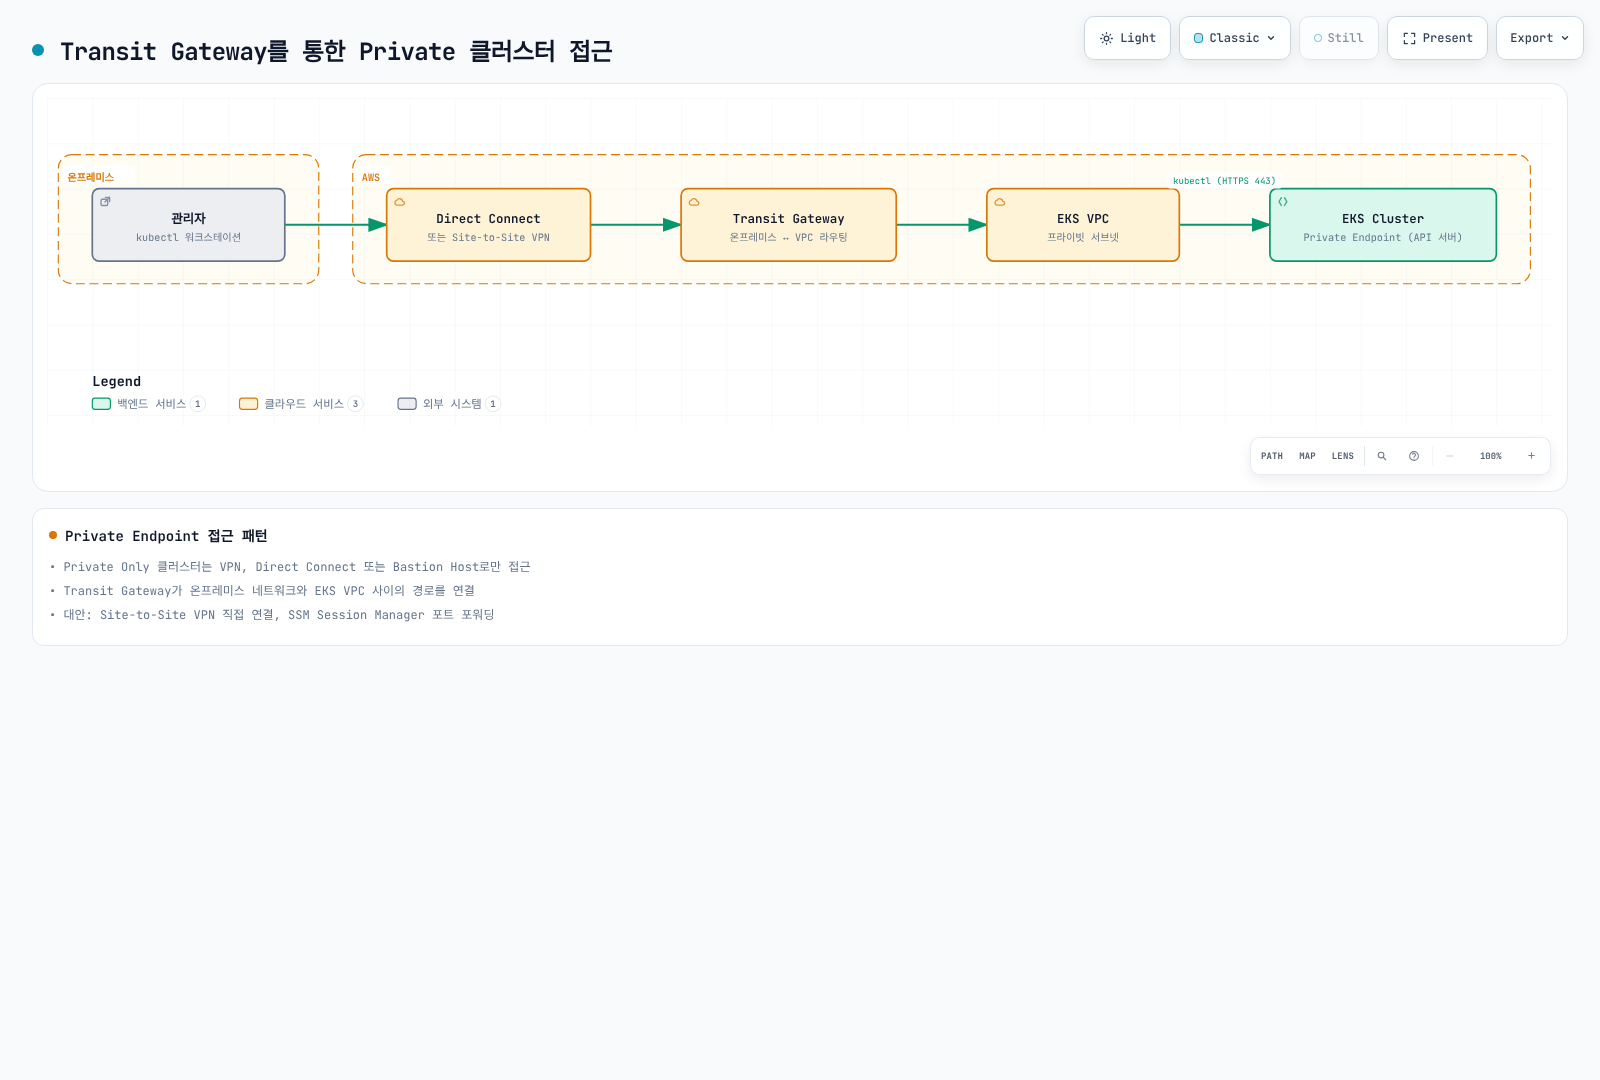Click the Transit Gateway page title

pyautogui.click(x=336, y=51)
